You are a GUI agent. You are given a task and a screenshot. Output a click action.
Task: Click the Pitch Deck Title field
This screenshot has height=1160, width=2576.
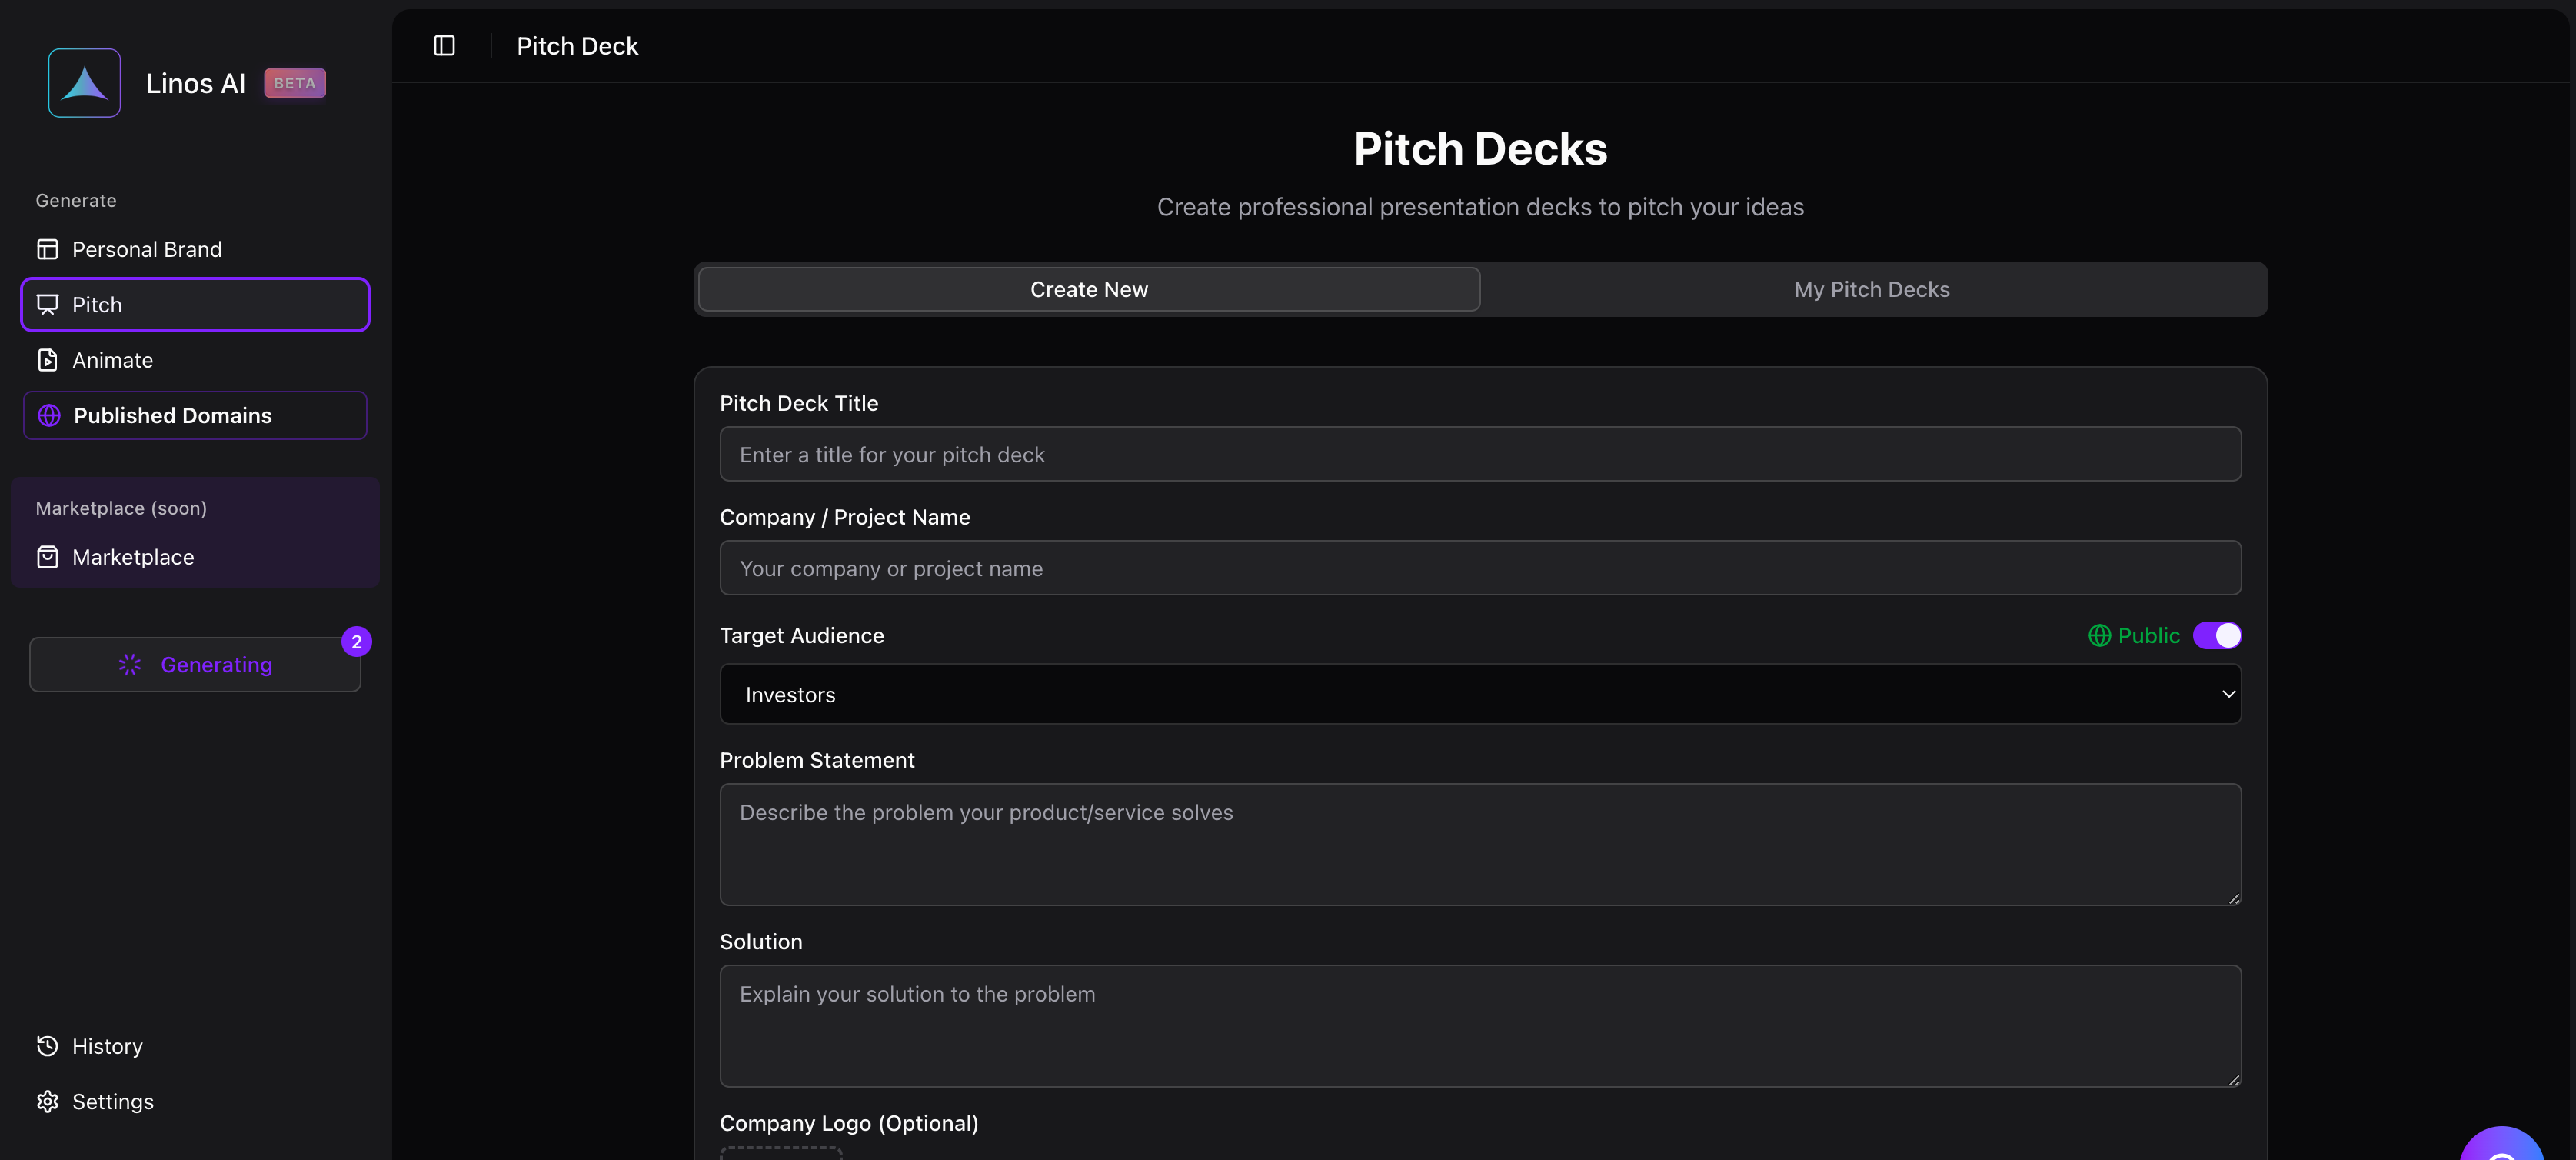[1480, 454]
